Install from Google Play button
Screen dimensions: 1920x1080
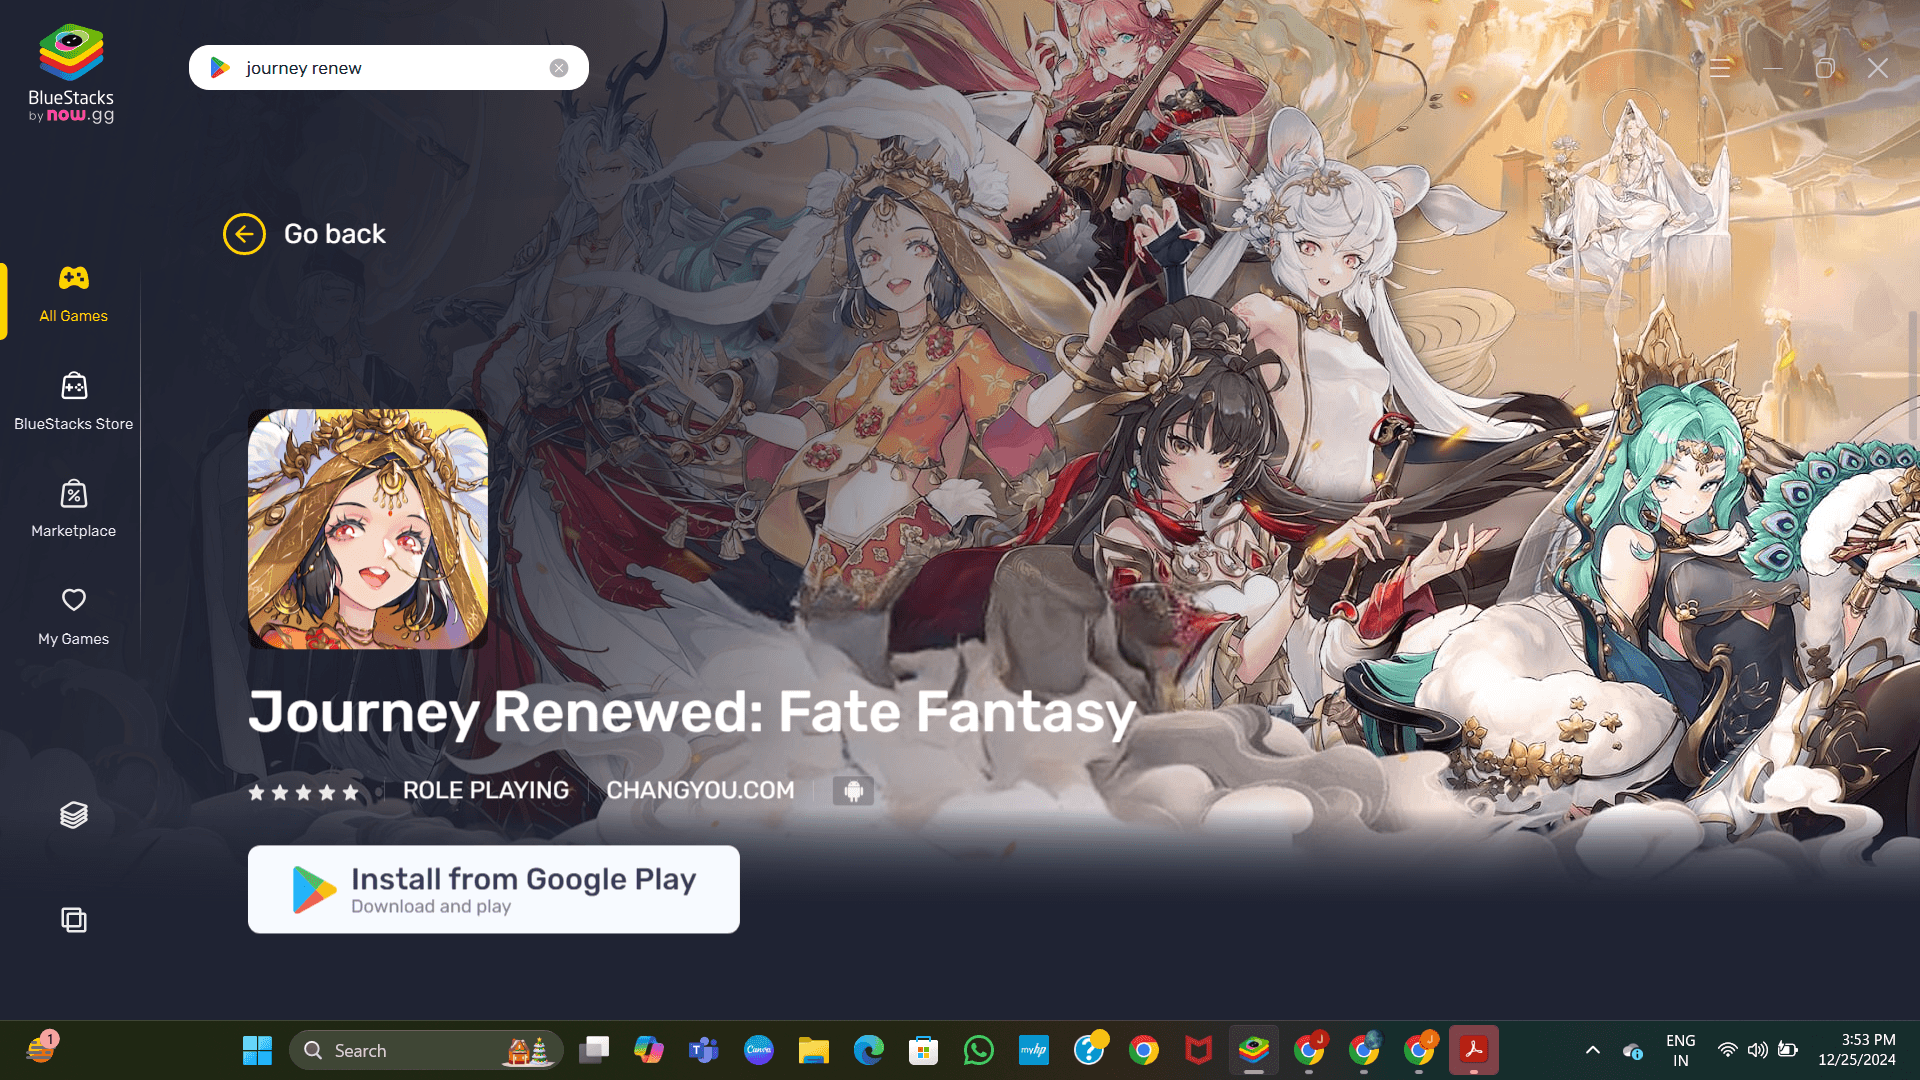494,889
